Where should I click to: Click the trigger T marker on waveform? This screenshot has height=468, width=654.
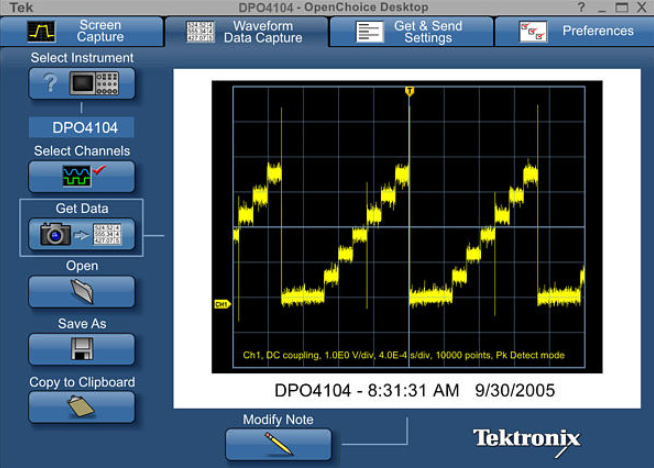pos(410,91)
